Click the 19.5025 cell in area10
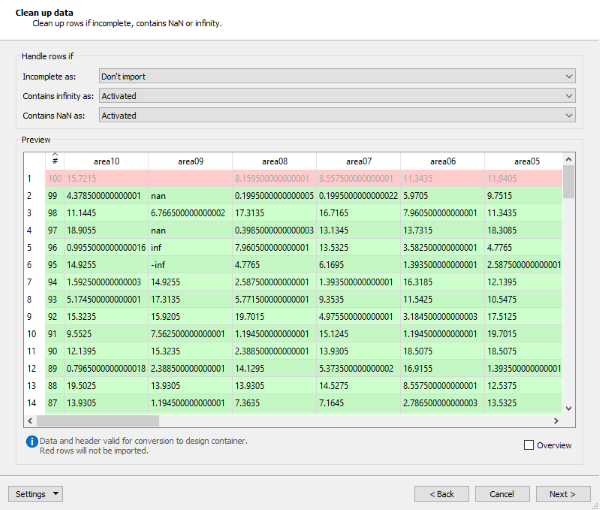 pos(106,386)
